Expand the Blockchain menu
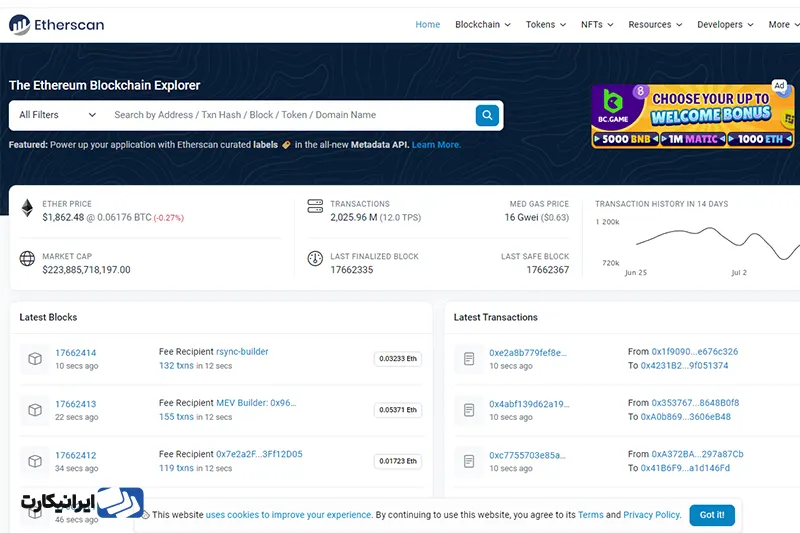This screenshot has height=533, width=800. [x=483, y=24]
